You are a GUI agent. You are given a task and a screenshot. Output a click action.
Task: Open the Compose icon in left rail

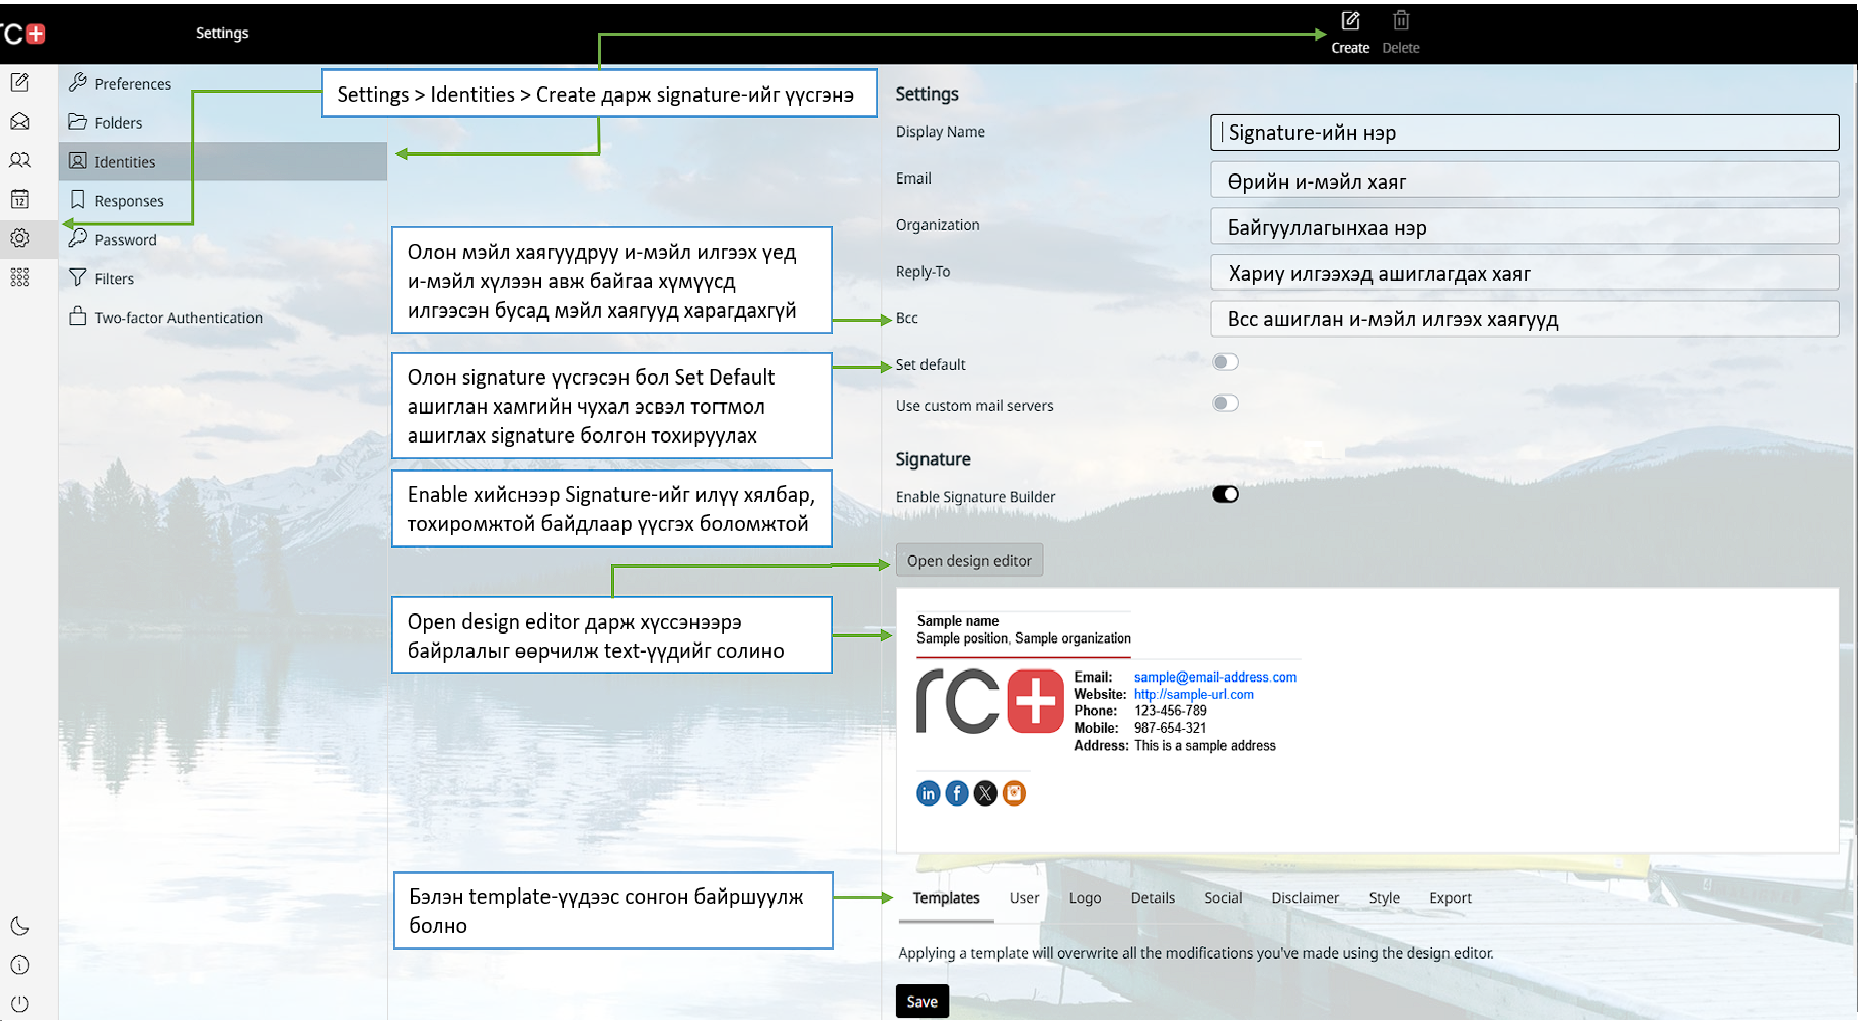tap(20, 82)
